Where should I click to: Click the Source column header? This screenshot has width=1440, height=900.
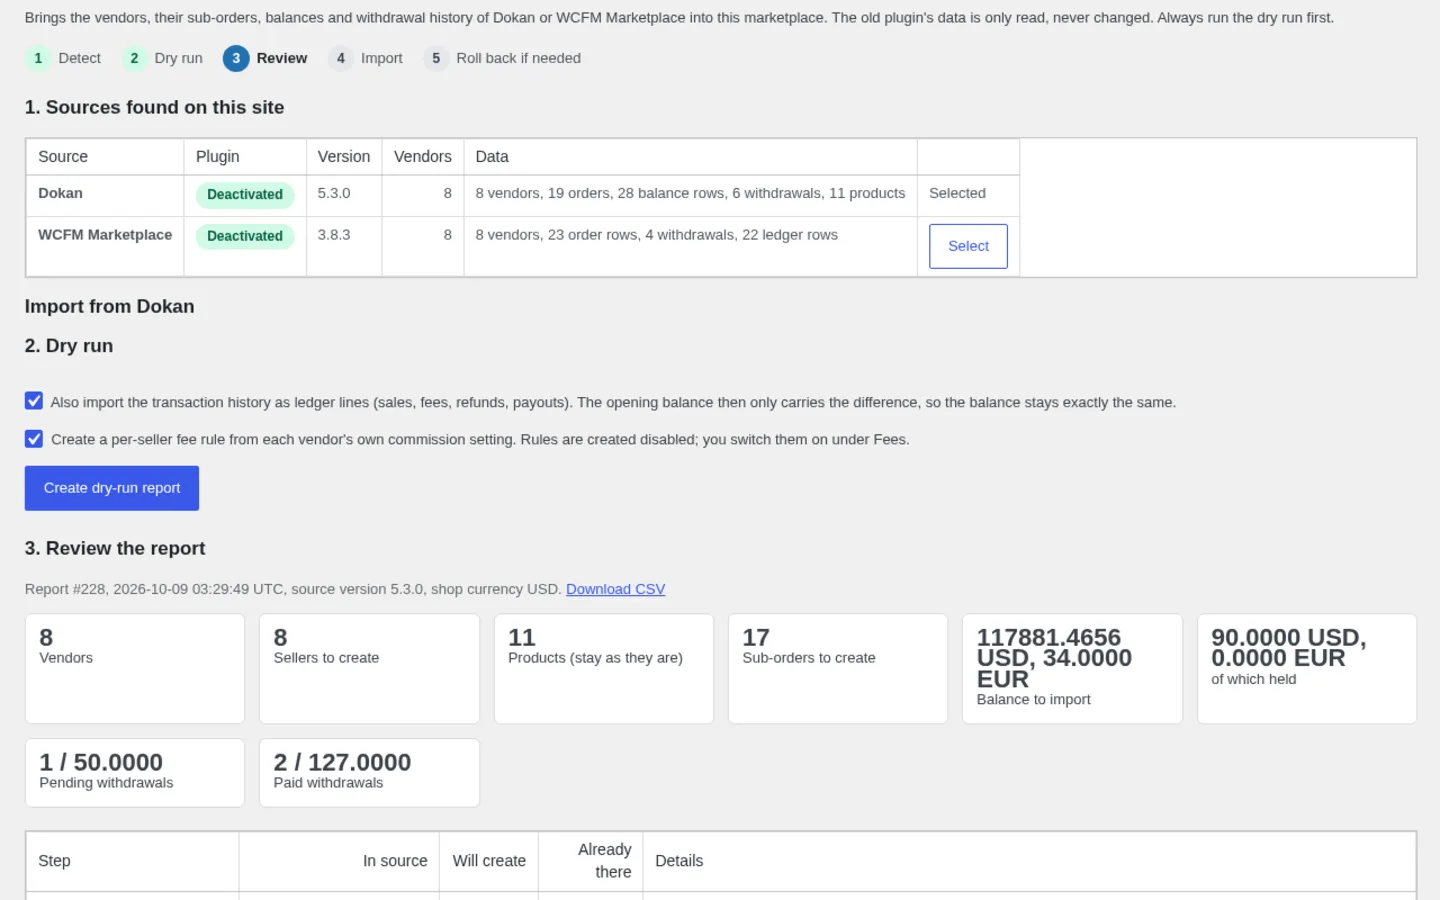coord(105,157)
